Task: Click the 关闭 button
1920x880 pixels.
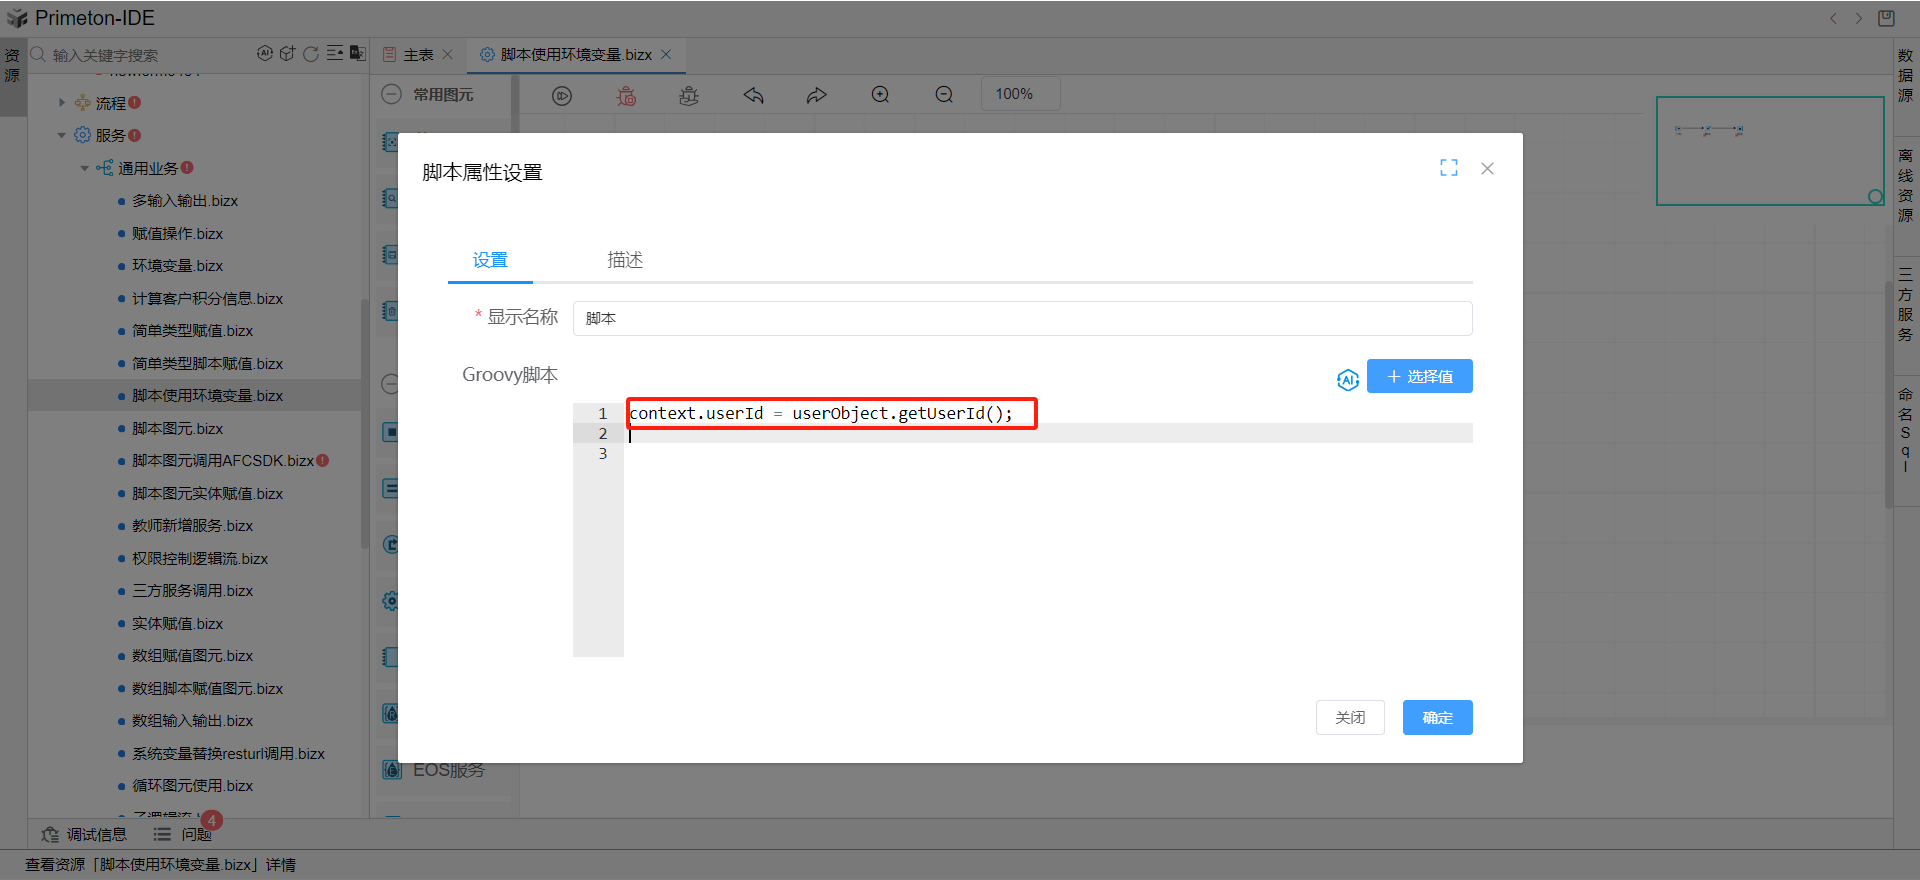Action: pos(1349,717)
